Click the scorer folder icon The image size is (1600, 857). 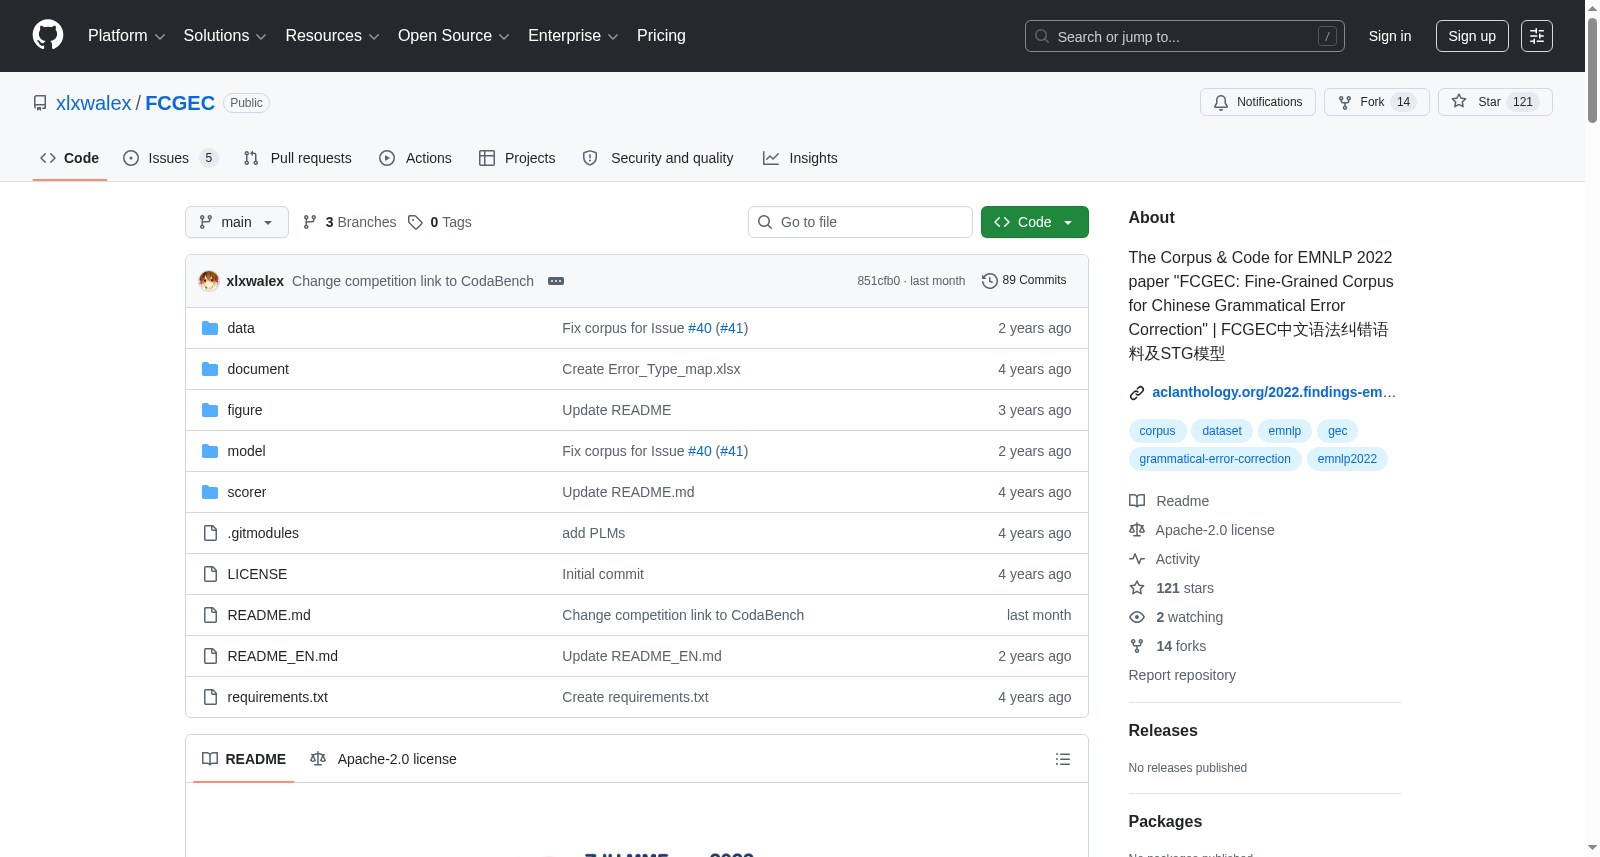click(210, 492)
